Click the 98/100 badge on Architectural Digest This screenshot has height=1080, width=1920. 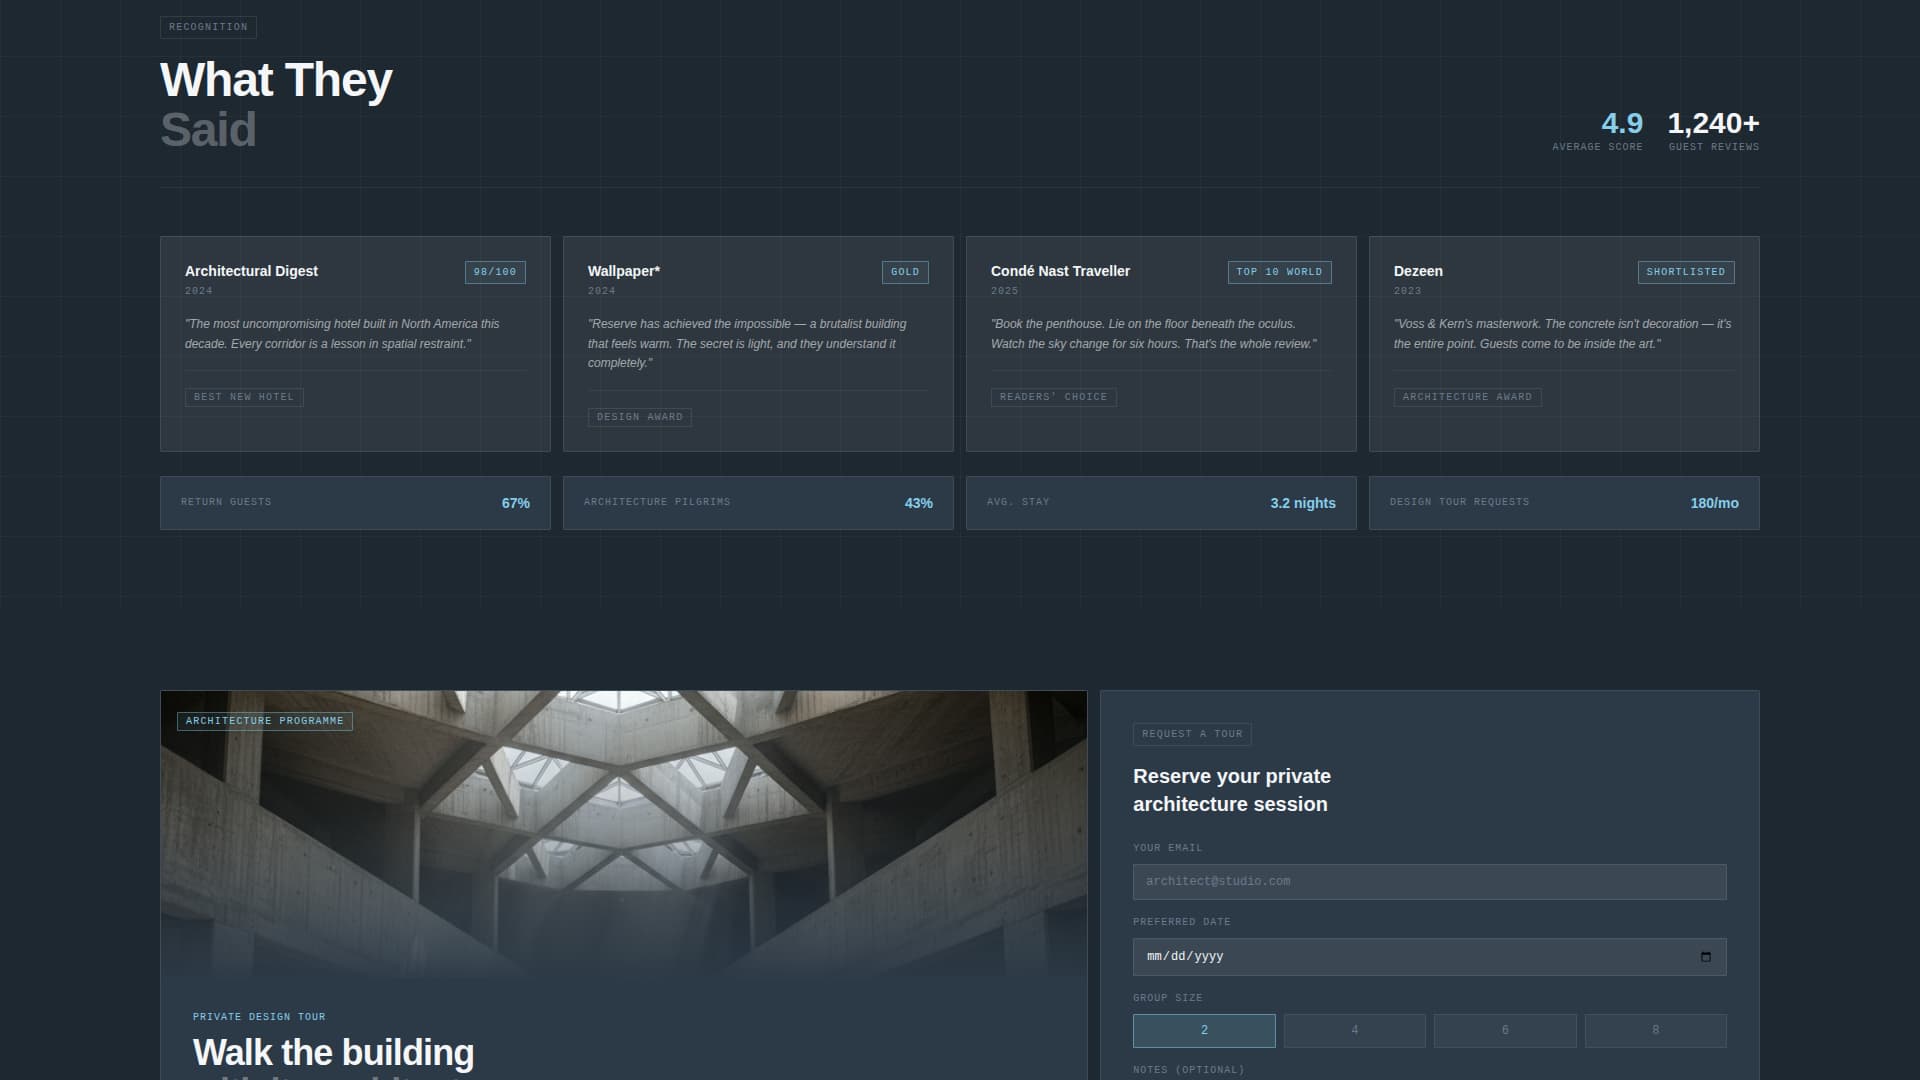click(x=494, y=271)
